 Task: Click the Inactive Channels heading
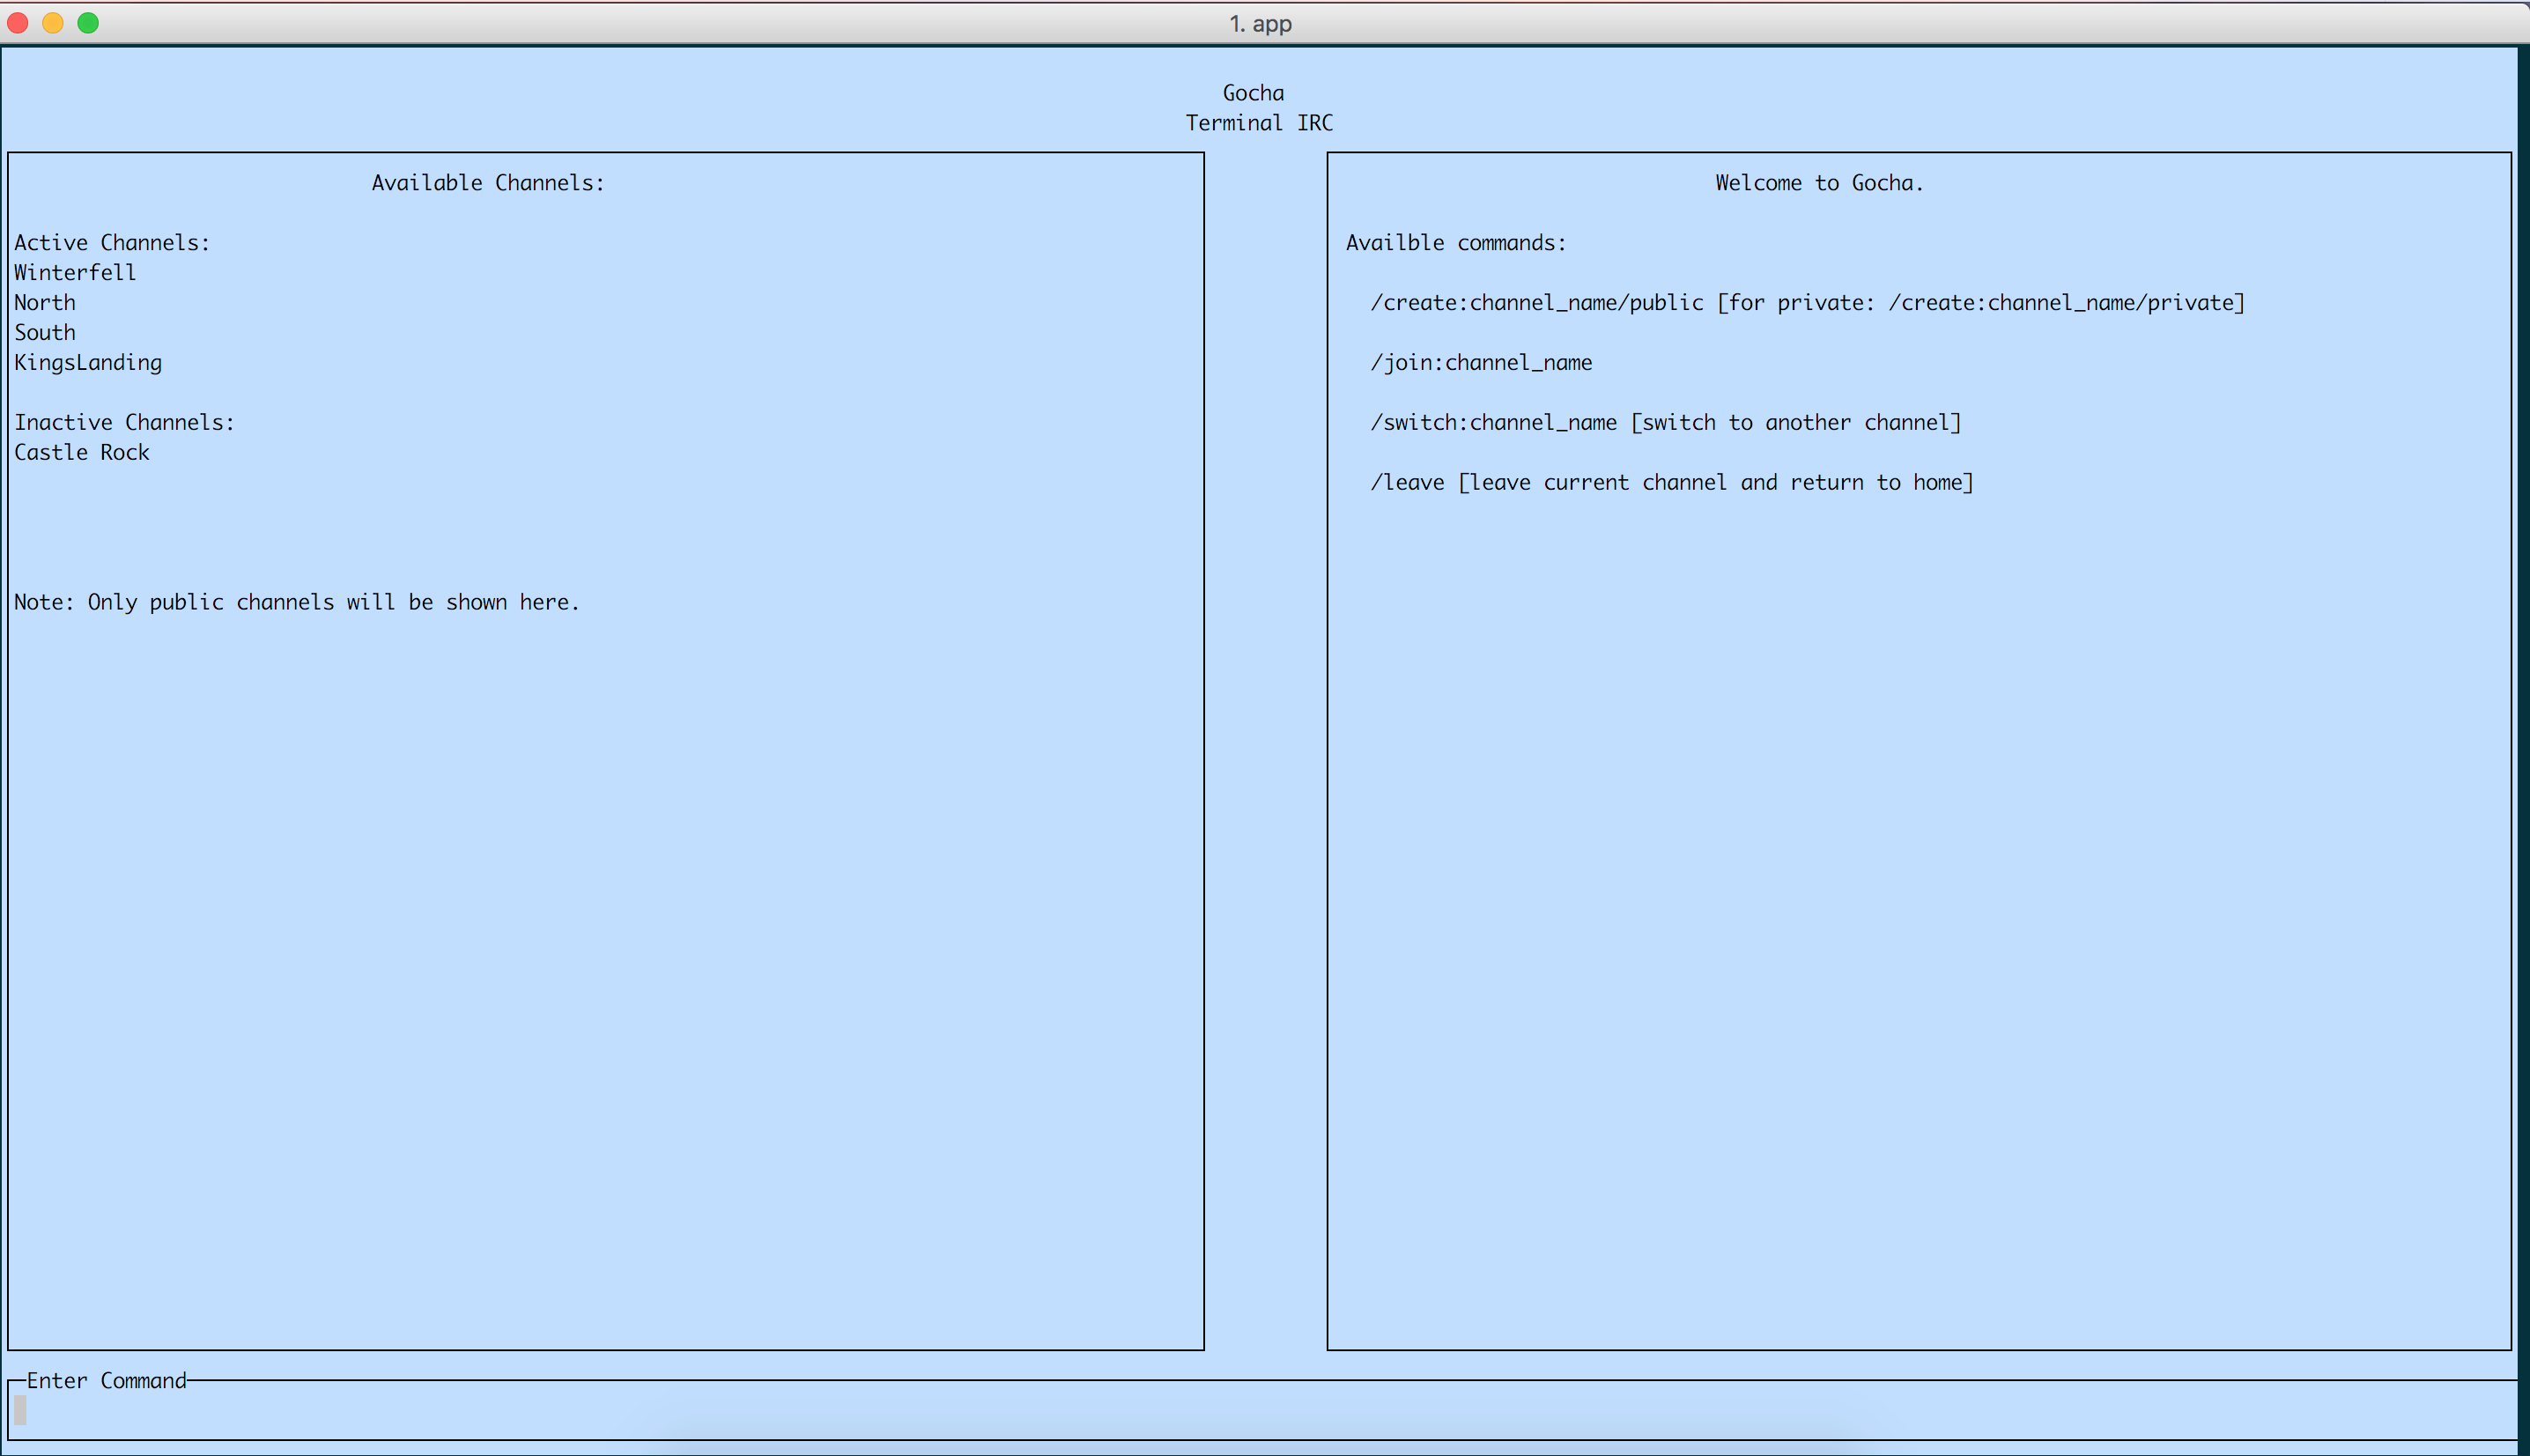[x=124, y=422]
